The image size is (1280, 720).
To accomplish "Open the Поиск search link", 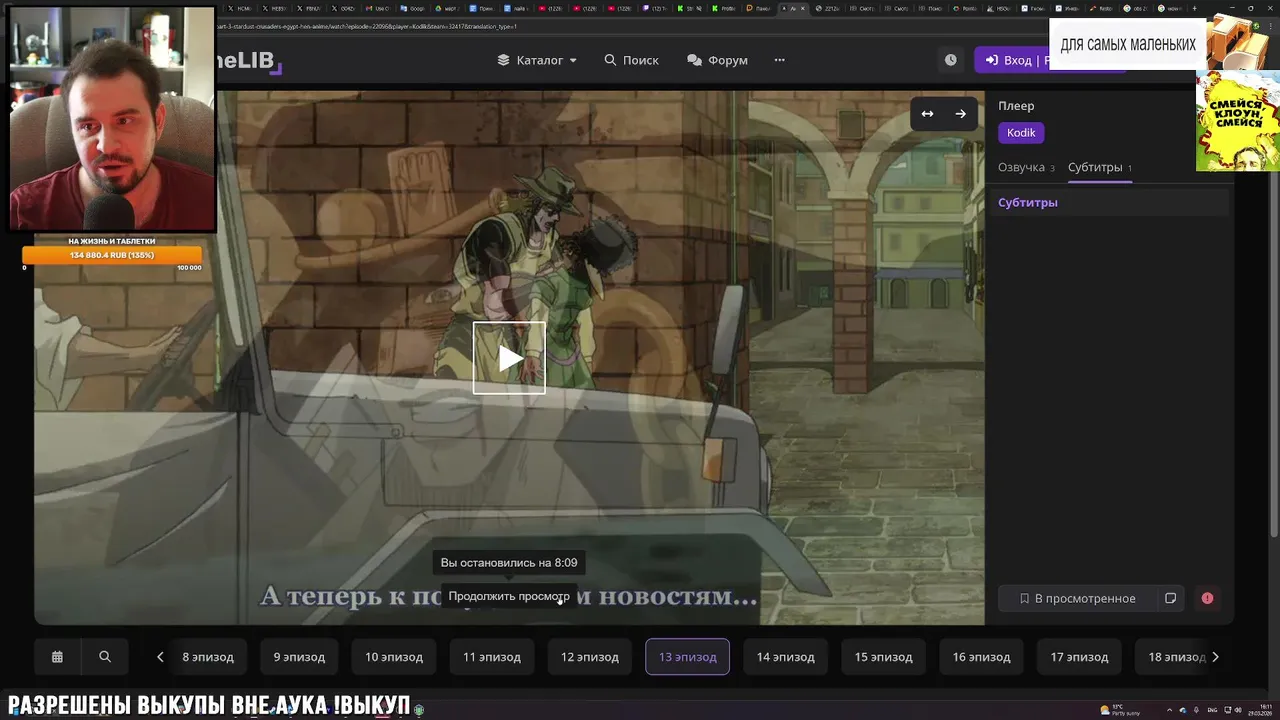I will point(631,60).
